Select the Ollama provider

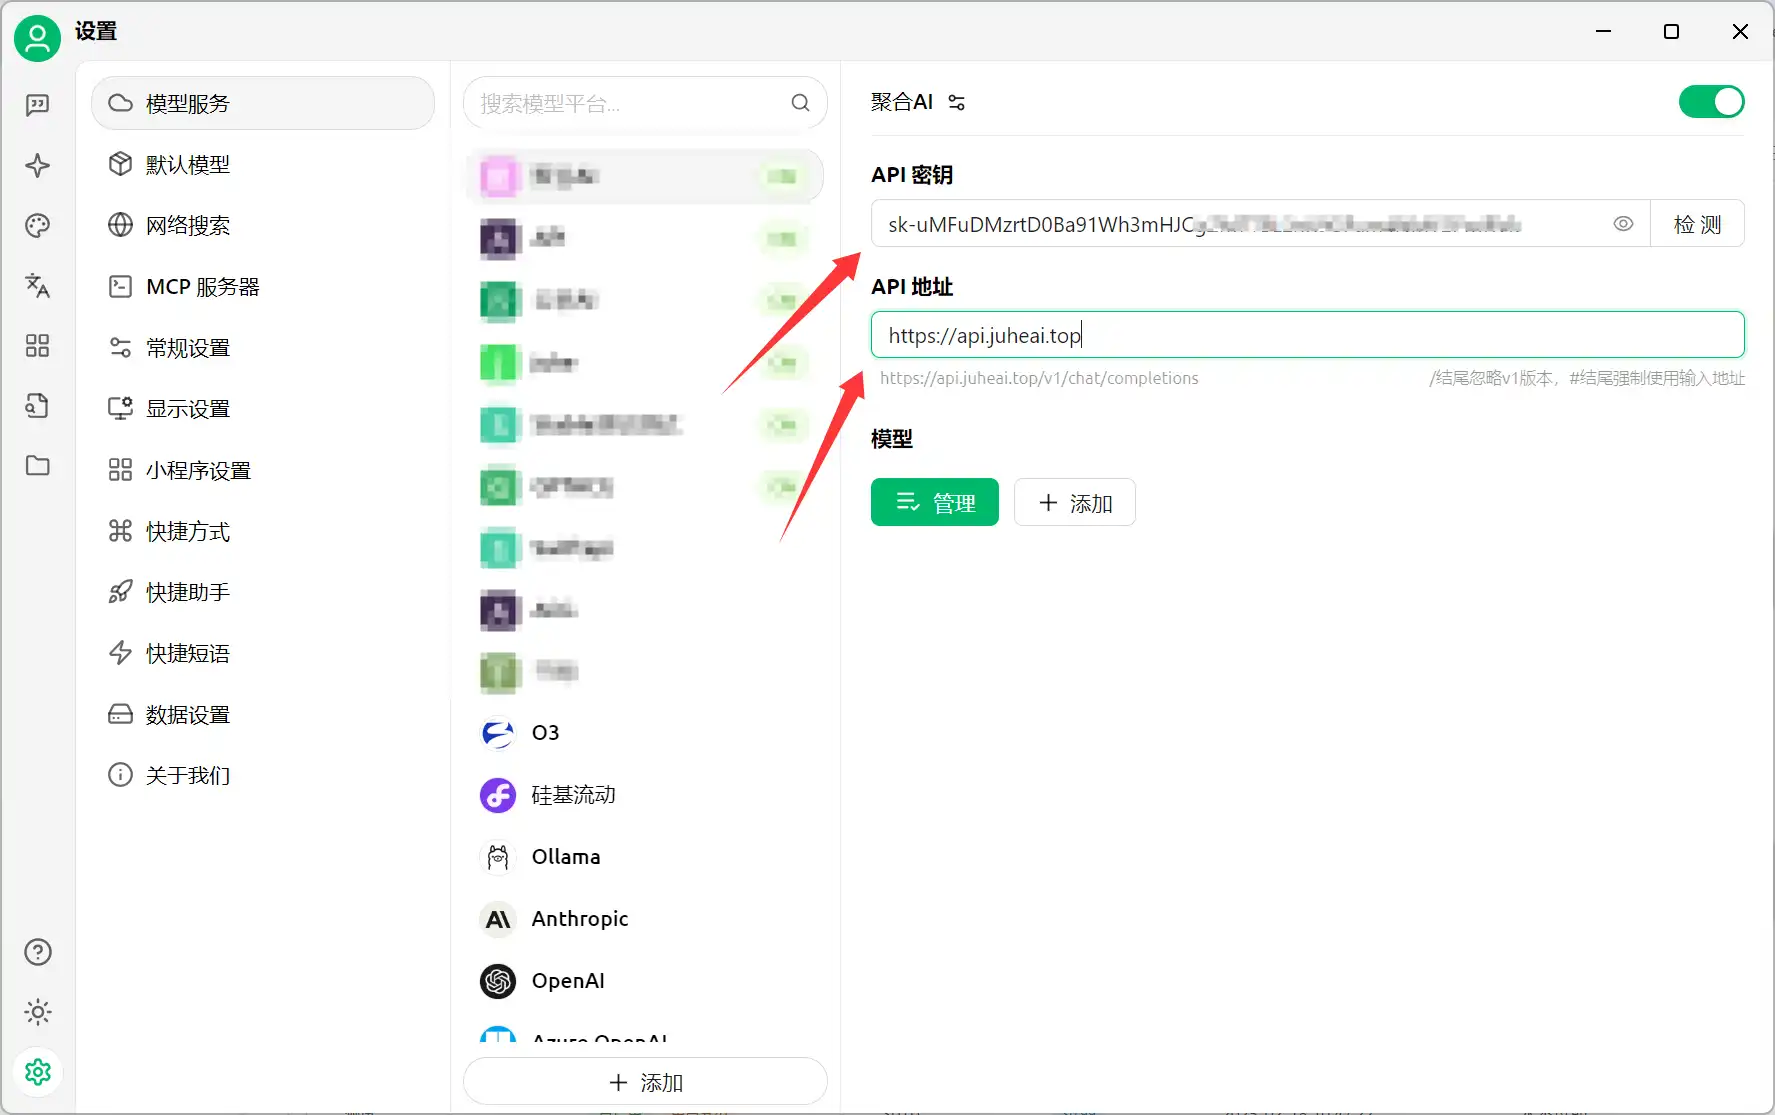coord(645,857)
